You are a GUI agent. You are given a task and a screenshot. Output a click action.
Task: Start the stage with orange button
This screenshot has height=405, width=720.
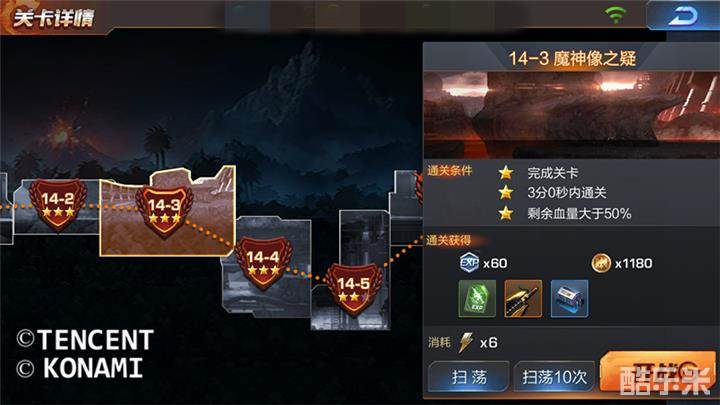pos(658,372)
